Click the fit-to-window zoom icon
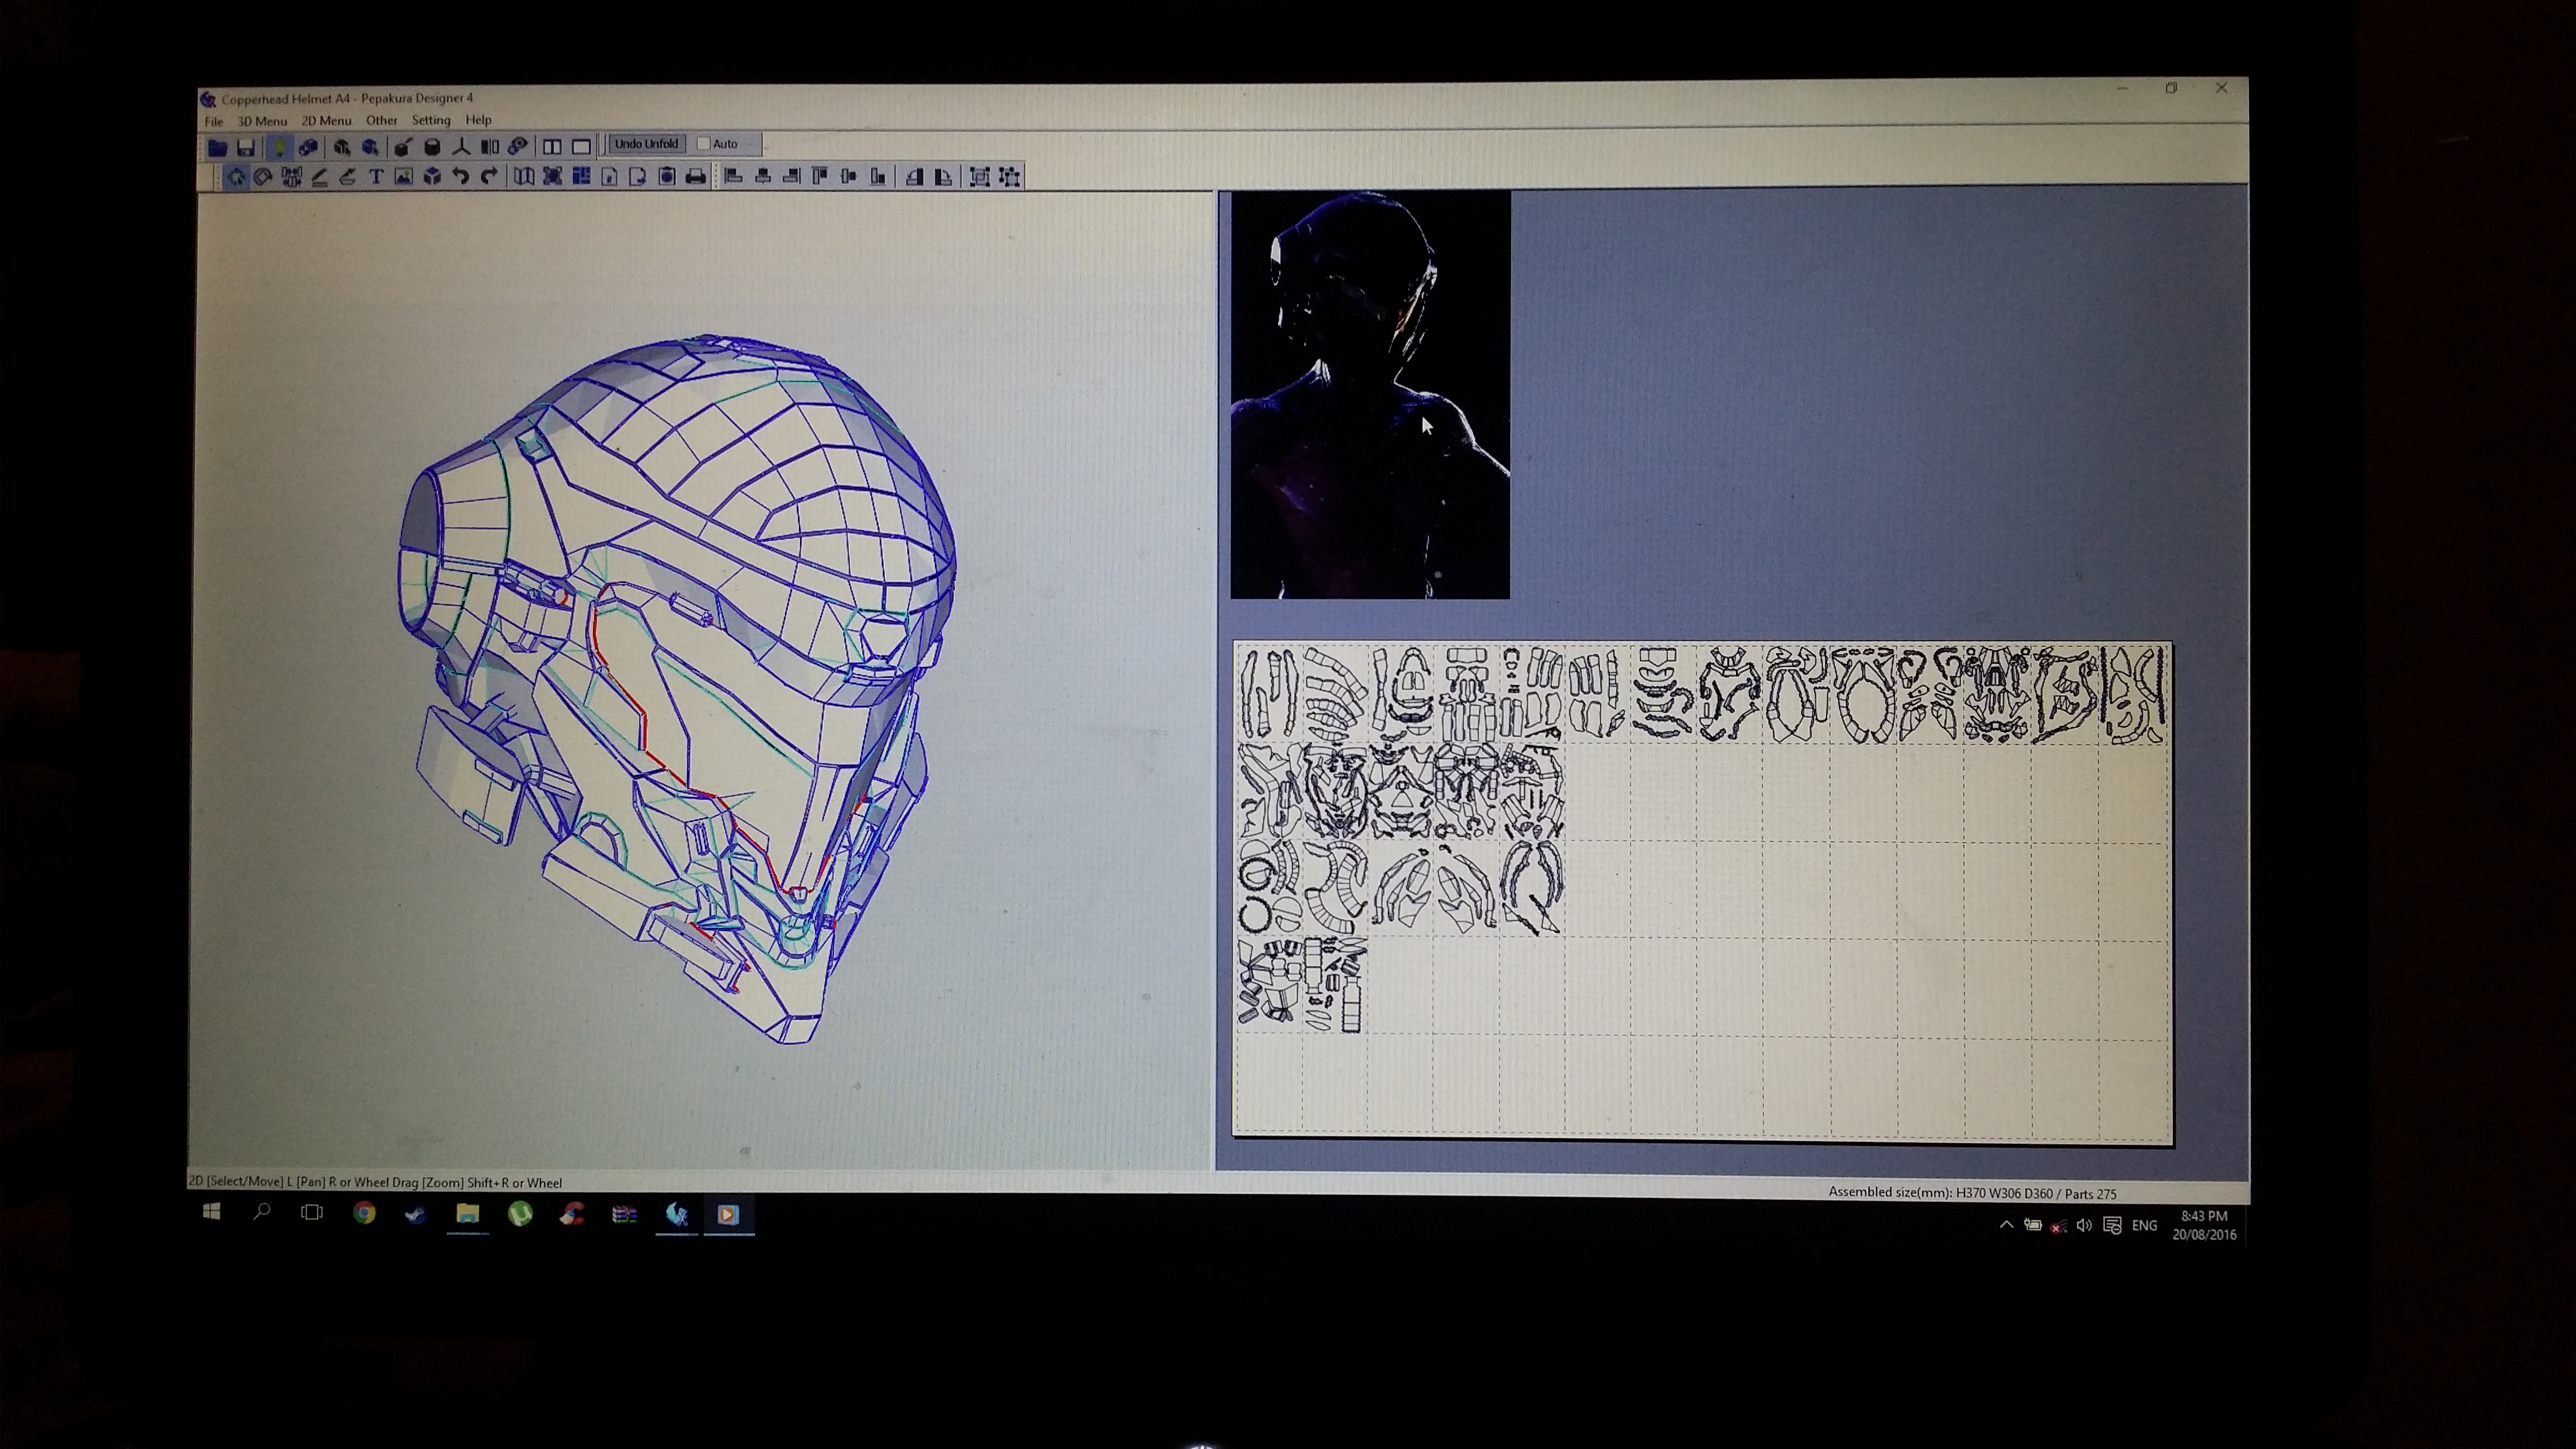2576x1449 pixels. [552, 177]
